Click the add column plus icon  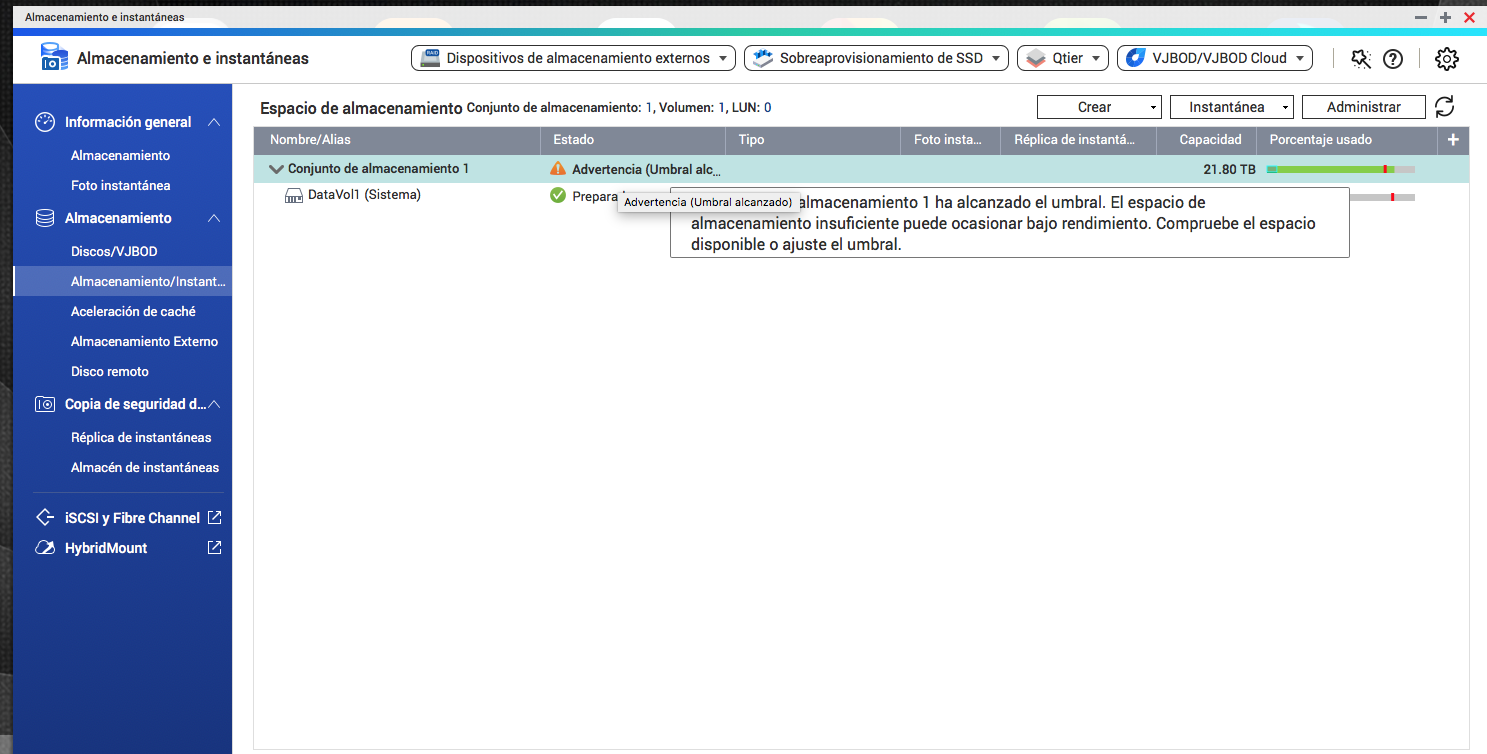[x=1453, y=140]
